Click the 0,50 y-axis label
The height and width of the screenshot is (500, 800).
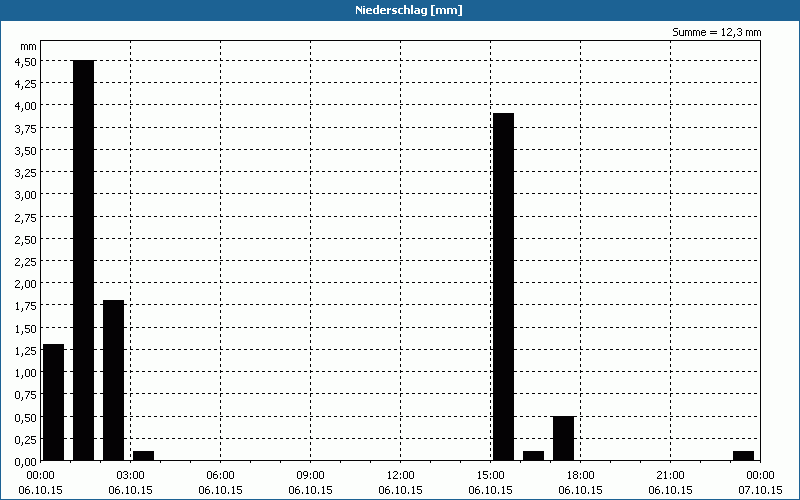(26, 417)
